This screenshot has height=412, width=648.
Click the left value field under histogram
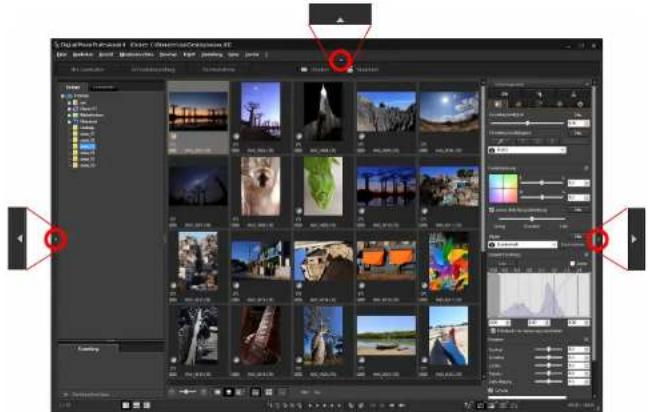tap(500, 323)
